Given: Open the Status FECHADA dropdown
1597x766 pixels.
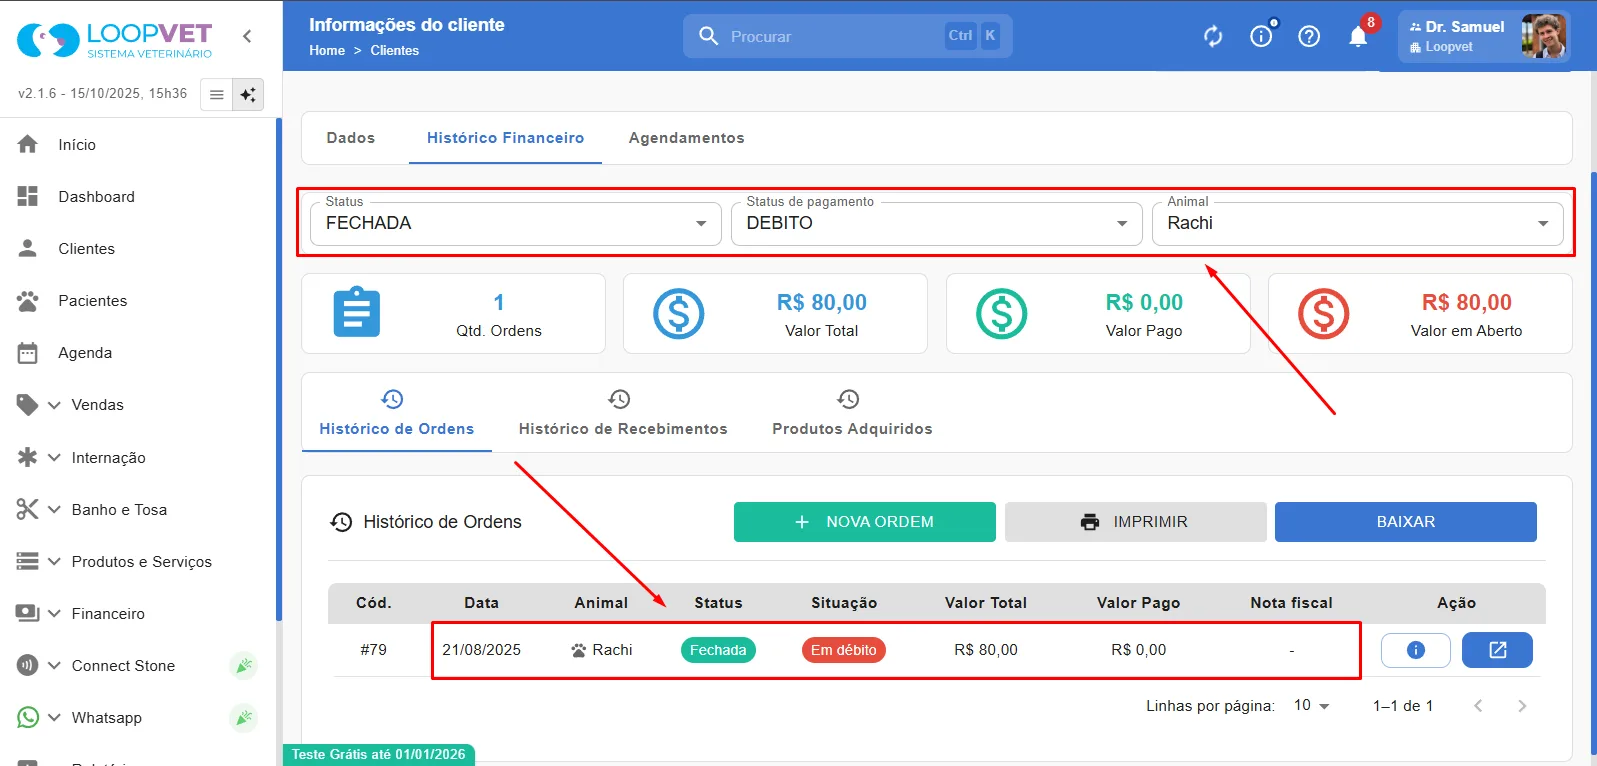Looking at the screenshot, I should click(516, 223).
